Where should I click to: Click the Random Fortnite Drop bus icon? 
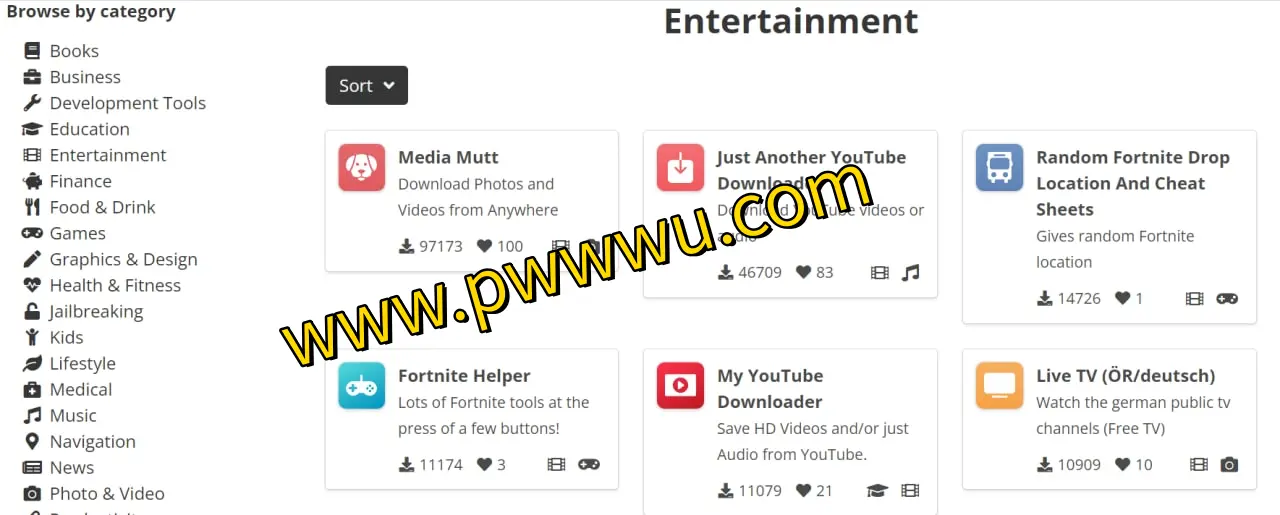pos(1000,168)
